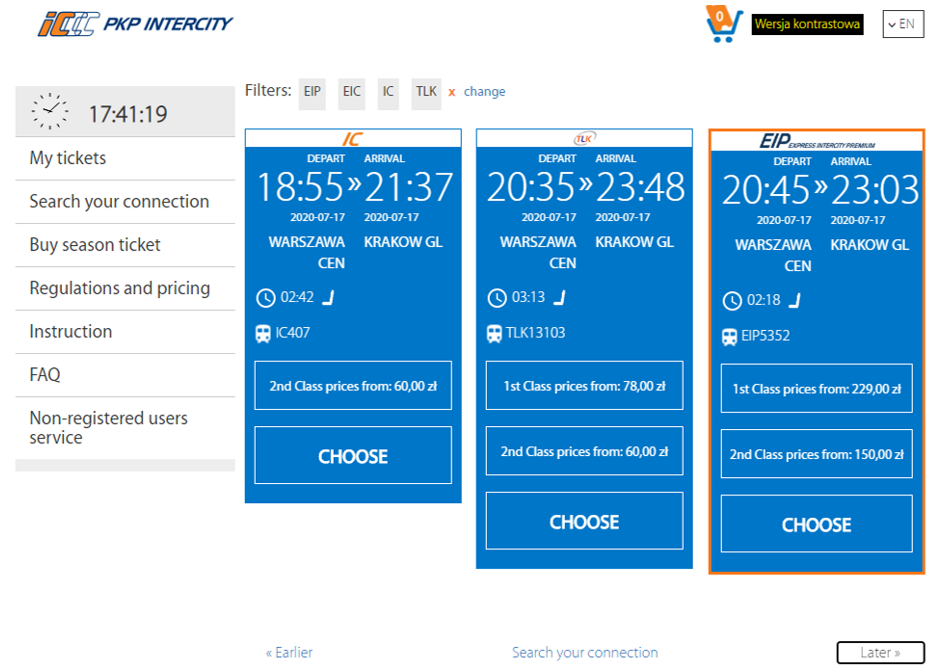Show later connections

click(x=880, y=653)
